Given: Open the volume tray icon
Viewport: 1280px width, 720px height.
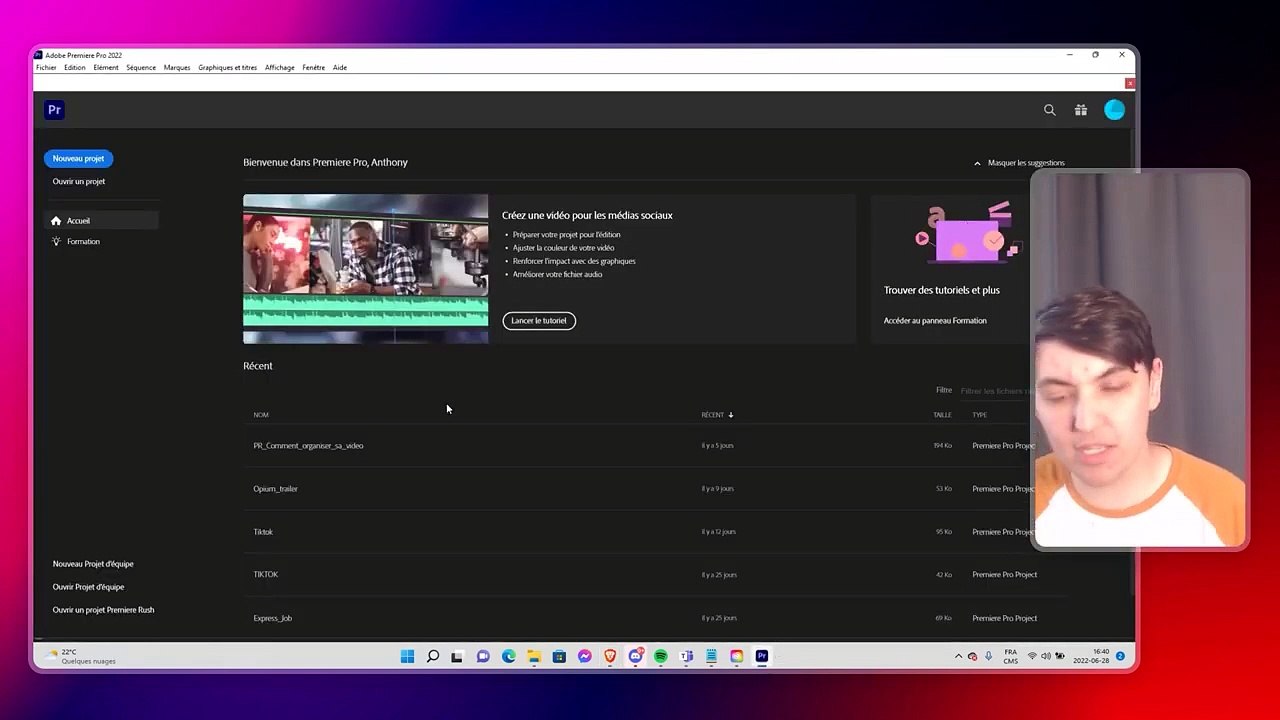Looking at the screenshot, I should (1046, 656).
